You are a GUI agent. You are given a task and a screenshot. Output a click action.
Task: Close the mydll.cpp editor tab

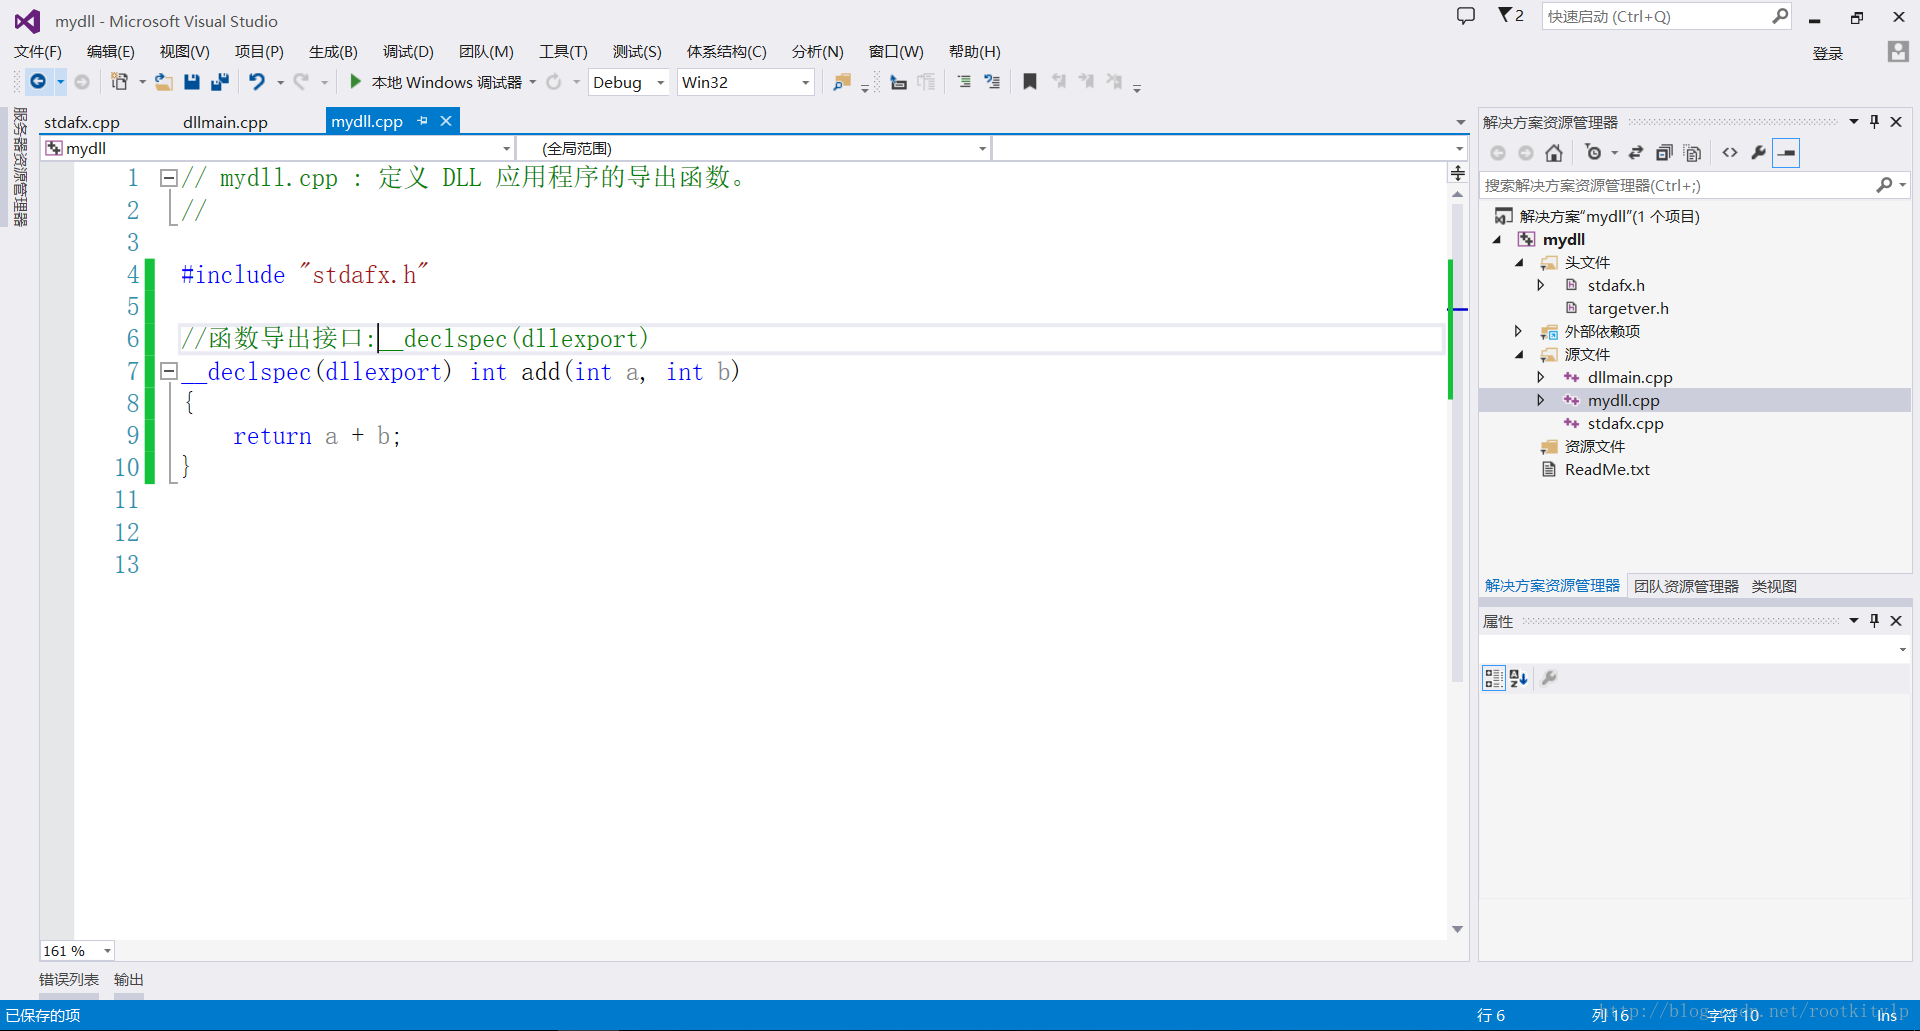(x=446, y=121)
